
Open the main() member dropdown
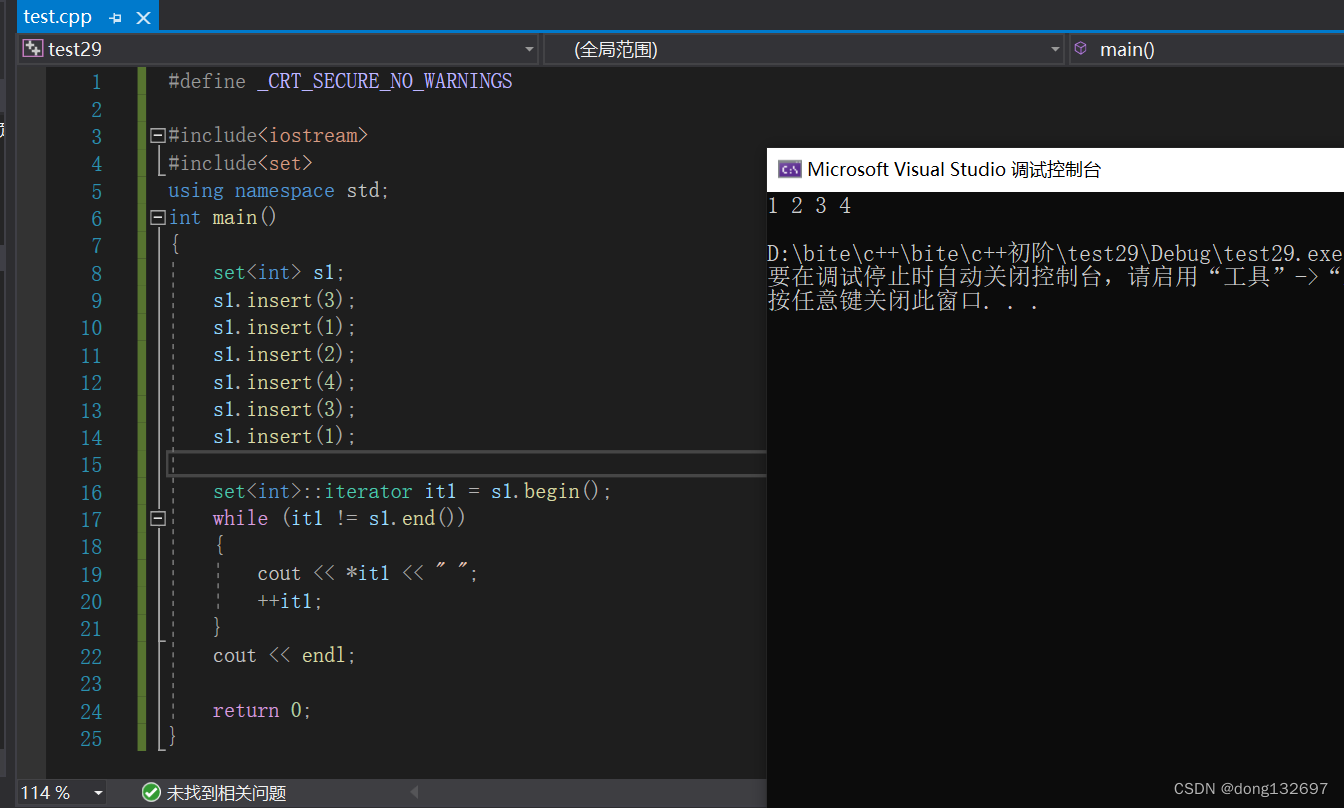coord(1207,49)
